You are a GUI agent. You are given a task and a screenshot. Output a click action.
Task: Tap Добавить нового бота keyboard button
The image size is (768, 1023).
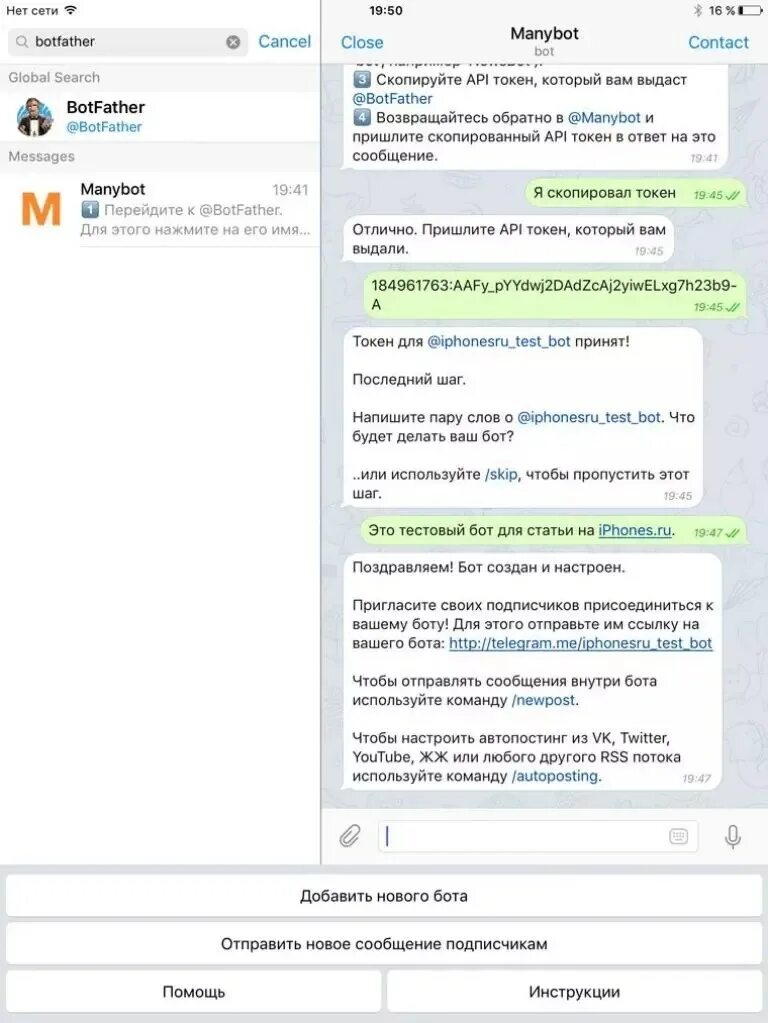click(x=384, y=896)
